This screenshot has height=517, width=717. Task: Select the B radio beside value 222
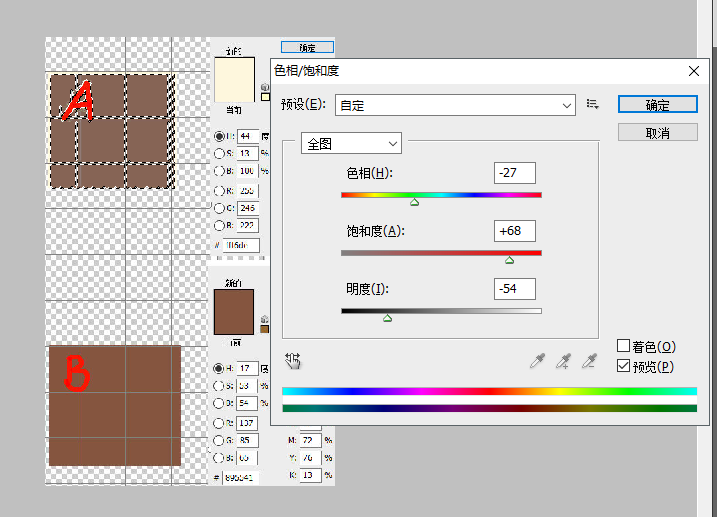(219, 225)
